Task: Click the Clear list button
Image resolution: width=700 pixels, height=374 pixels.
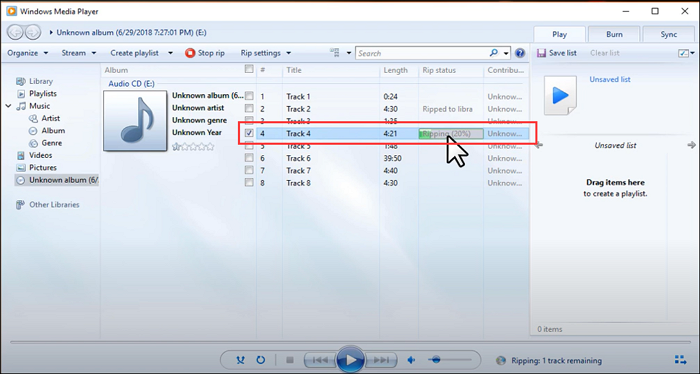Action: pos(604,53)
